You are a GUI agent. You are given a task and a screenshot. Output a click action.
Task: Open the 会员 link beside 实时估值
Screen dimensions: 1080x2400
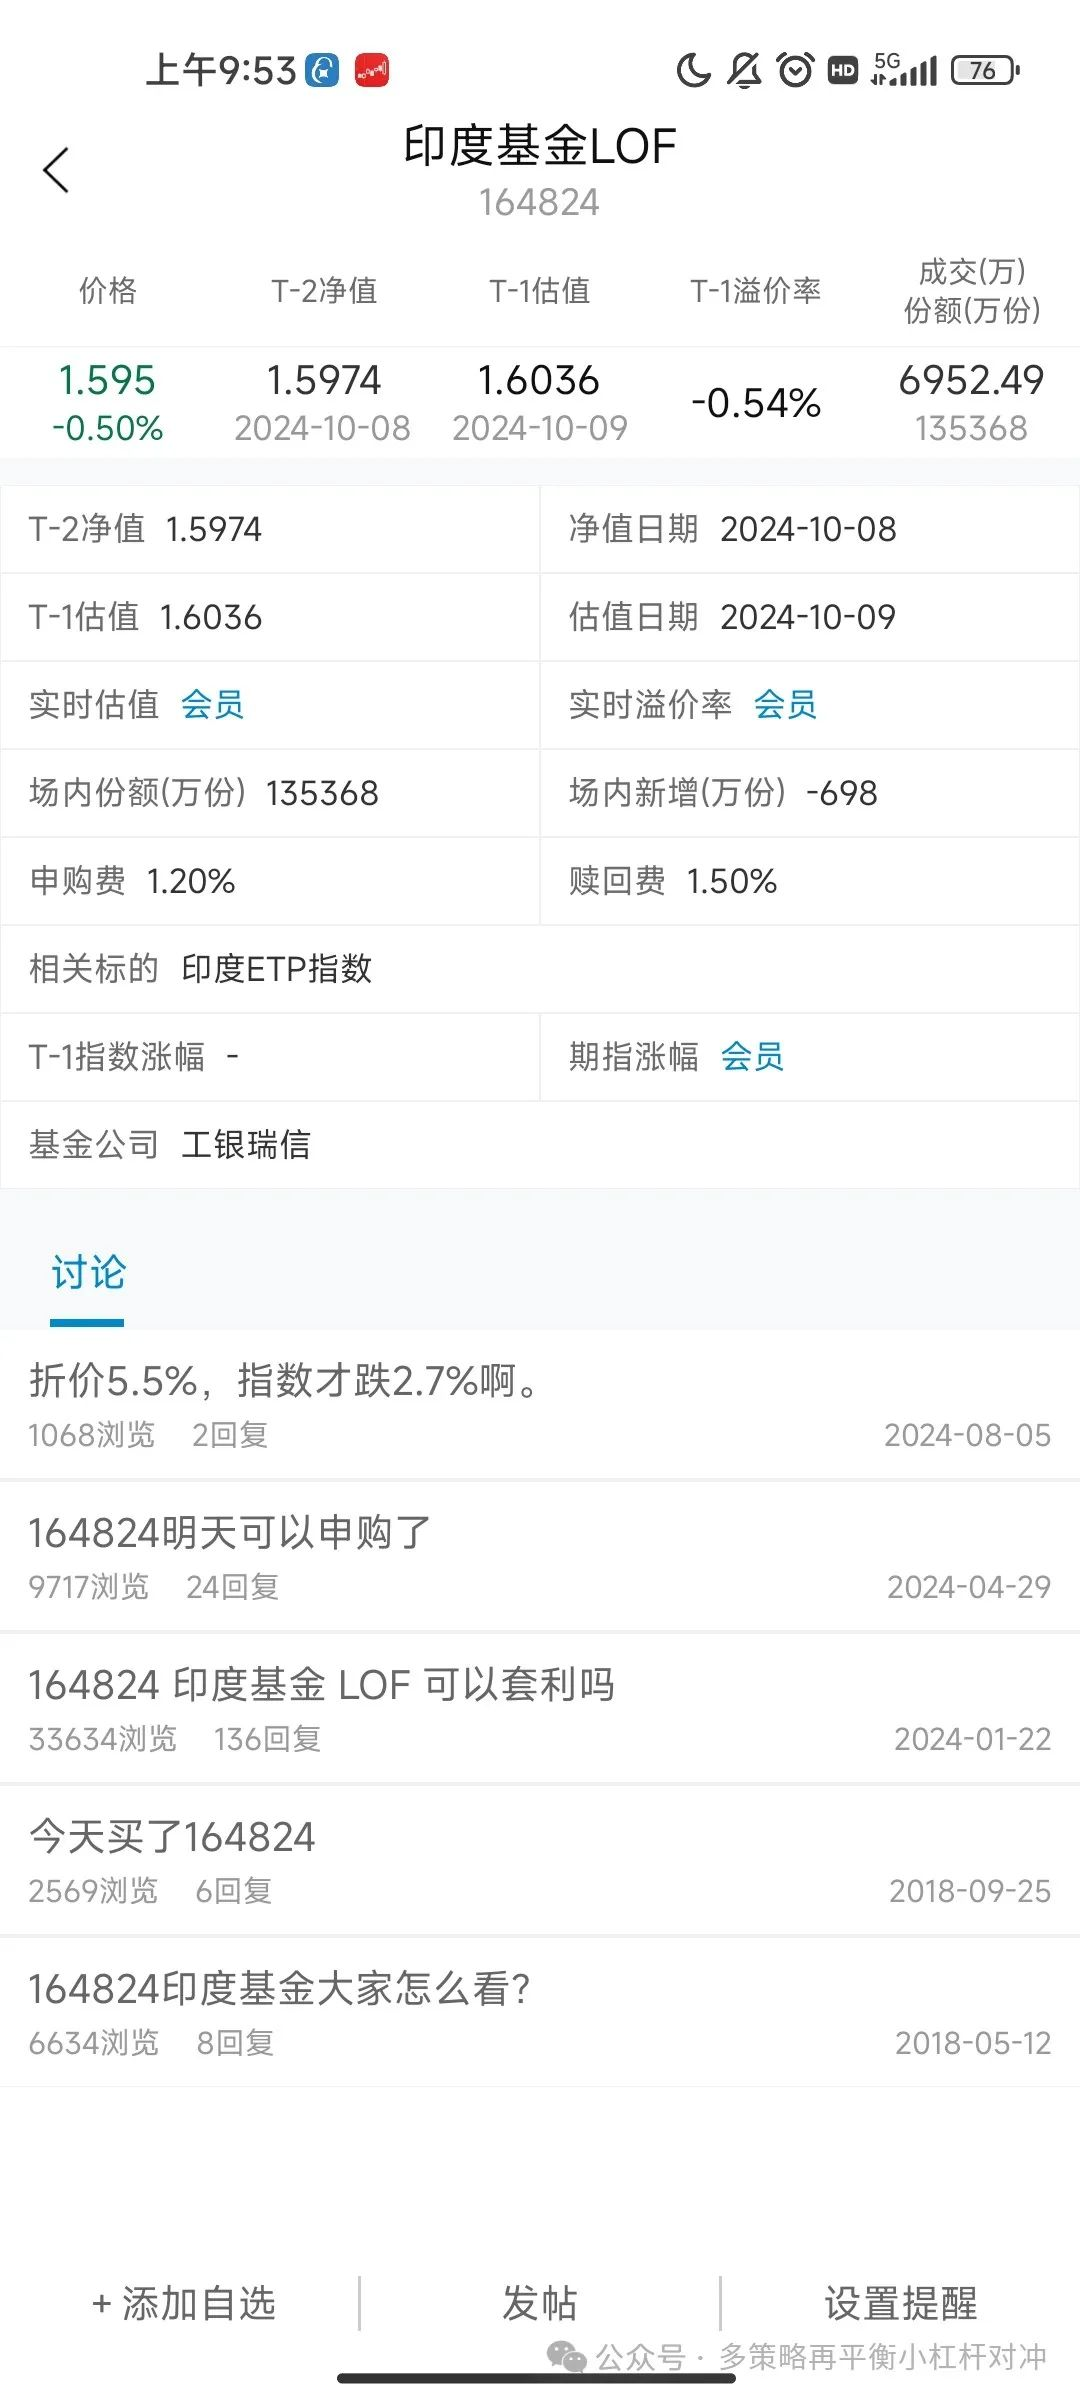212,705
